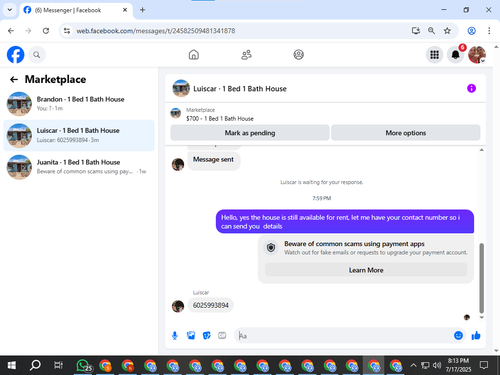Bookmark this page with star icon

(447, 31)
